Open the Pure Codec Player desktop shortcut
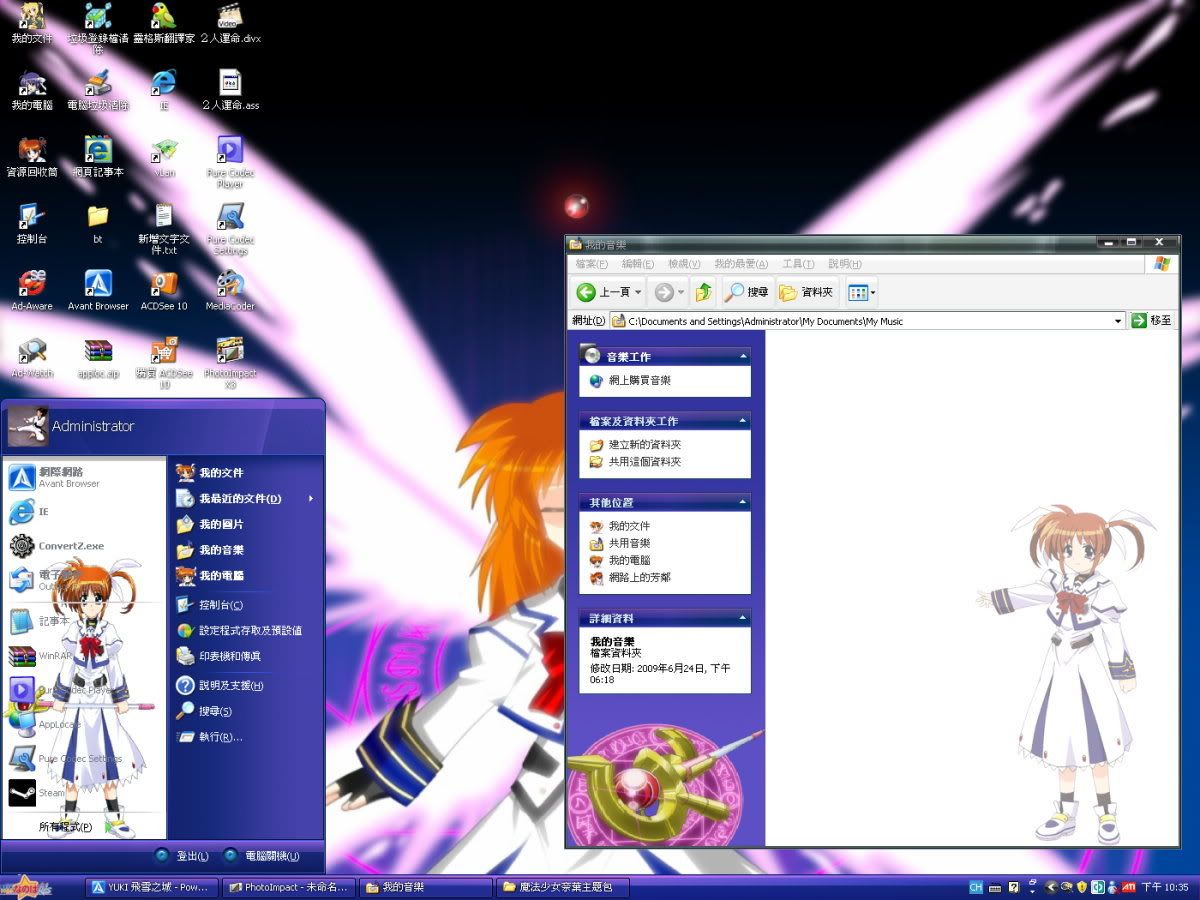Viewport: 1200px width, 900px height. coord(230,161)
